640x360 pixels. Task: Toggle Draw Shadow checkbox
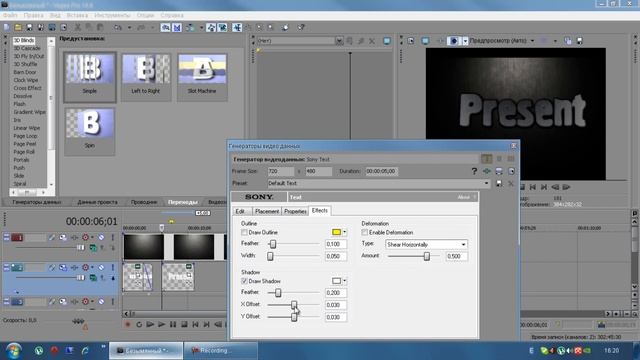tap(244, 281)
